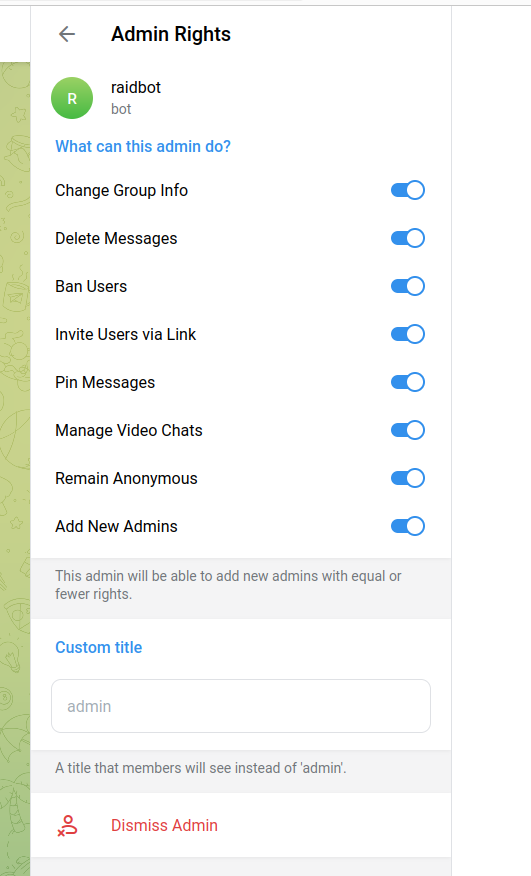
Task: Click the raidbot name text
Action: pyautogui.click(x=136, y=88)
